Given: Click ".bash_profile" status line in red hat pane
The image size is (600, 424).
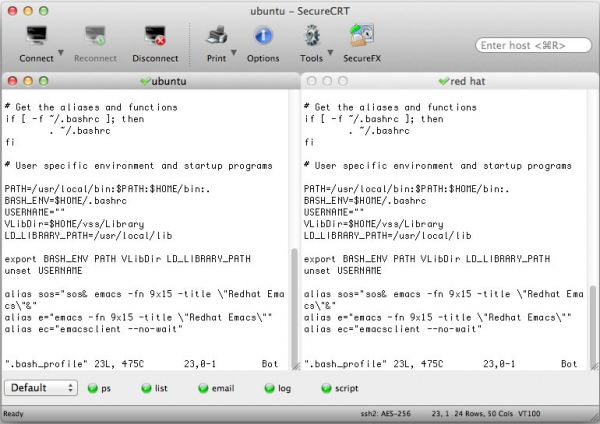Looking at the screenshot, I should 440,364.
